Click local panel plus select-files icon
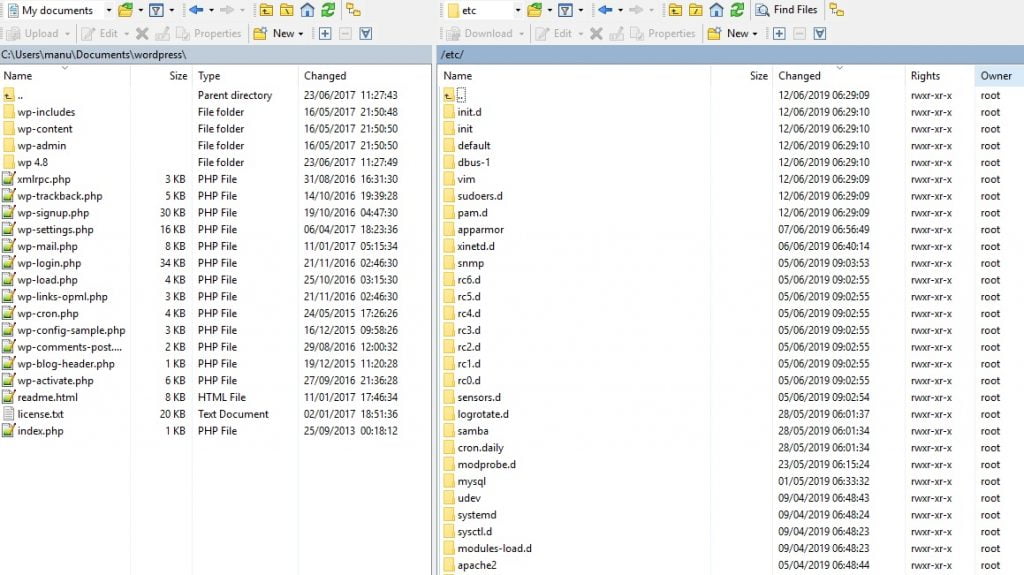The image size is (1024, 575). 325,33
